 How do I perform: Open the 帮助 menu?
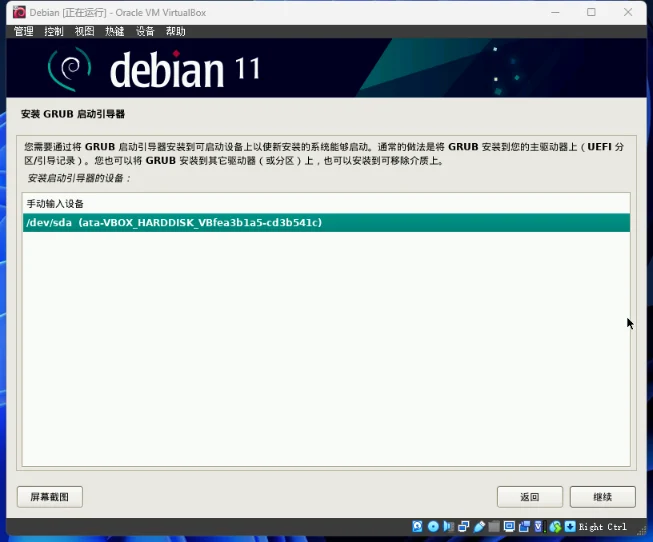pos(175,31)
